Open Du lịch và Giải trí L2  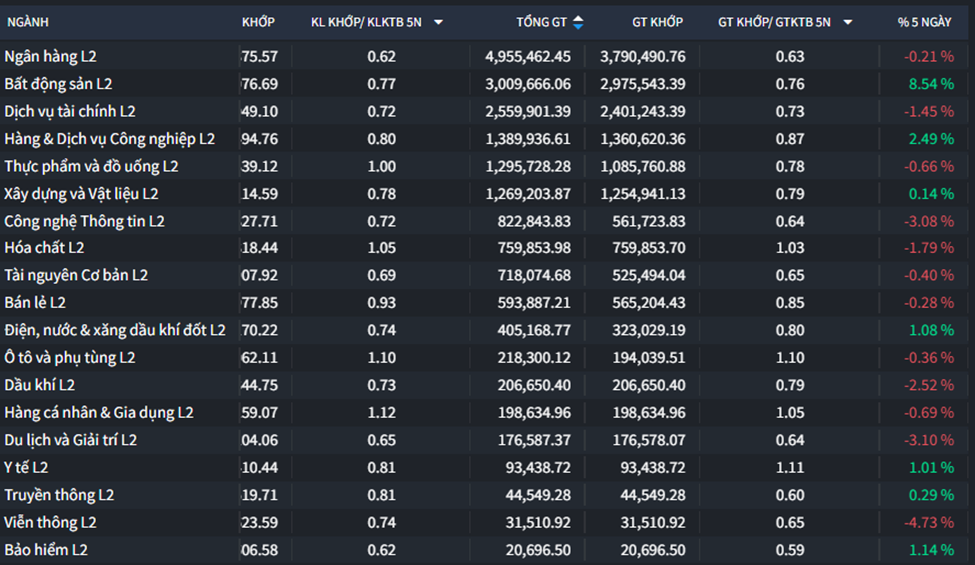[x=70, y=440]
